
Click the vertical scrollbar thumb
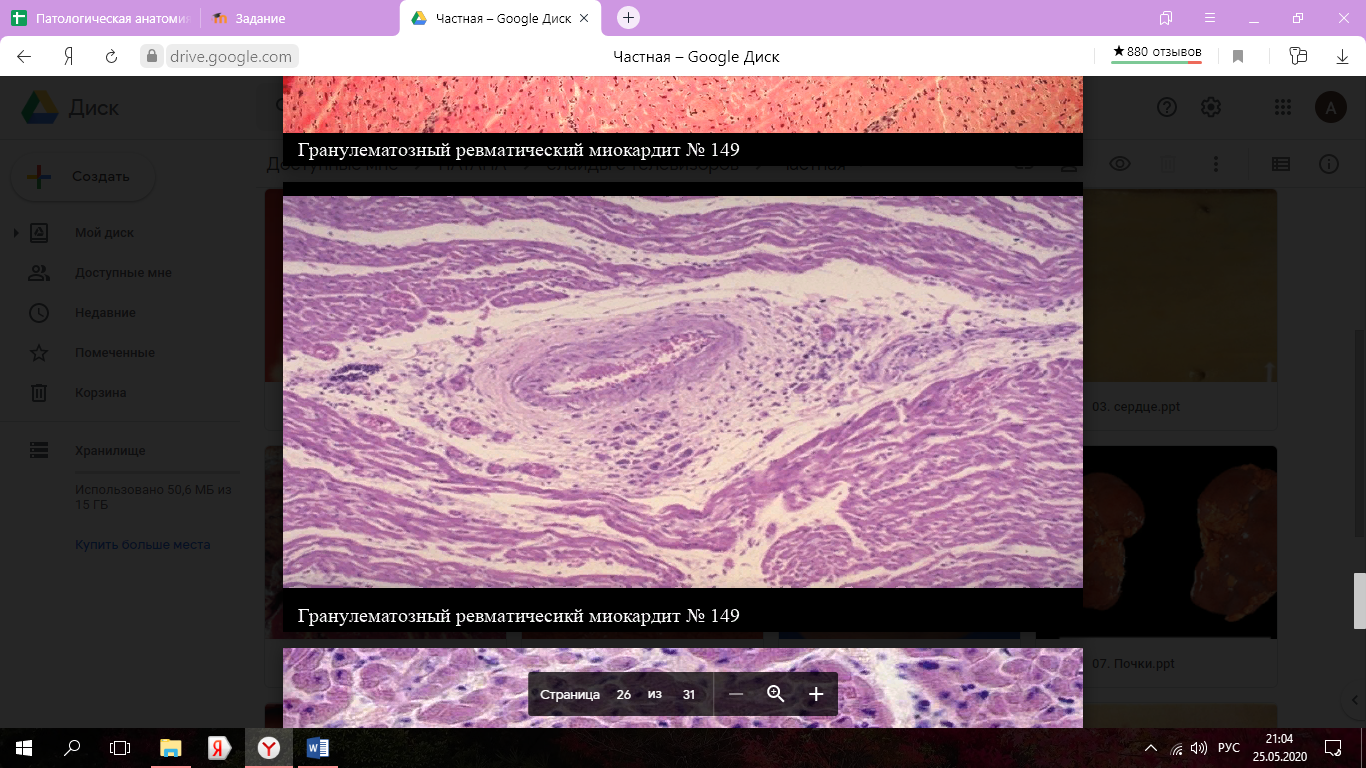[1359, 600]
